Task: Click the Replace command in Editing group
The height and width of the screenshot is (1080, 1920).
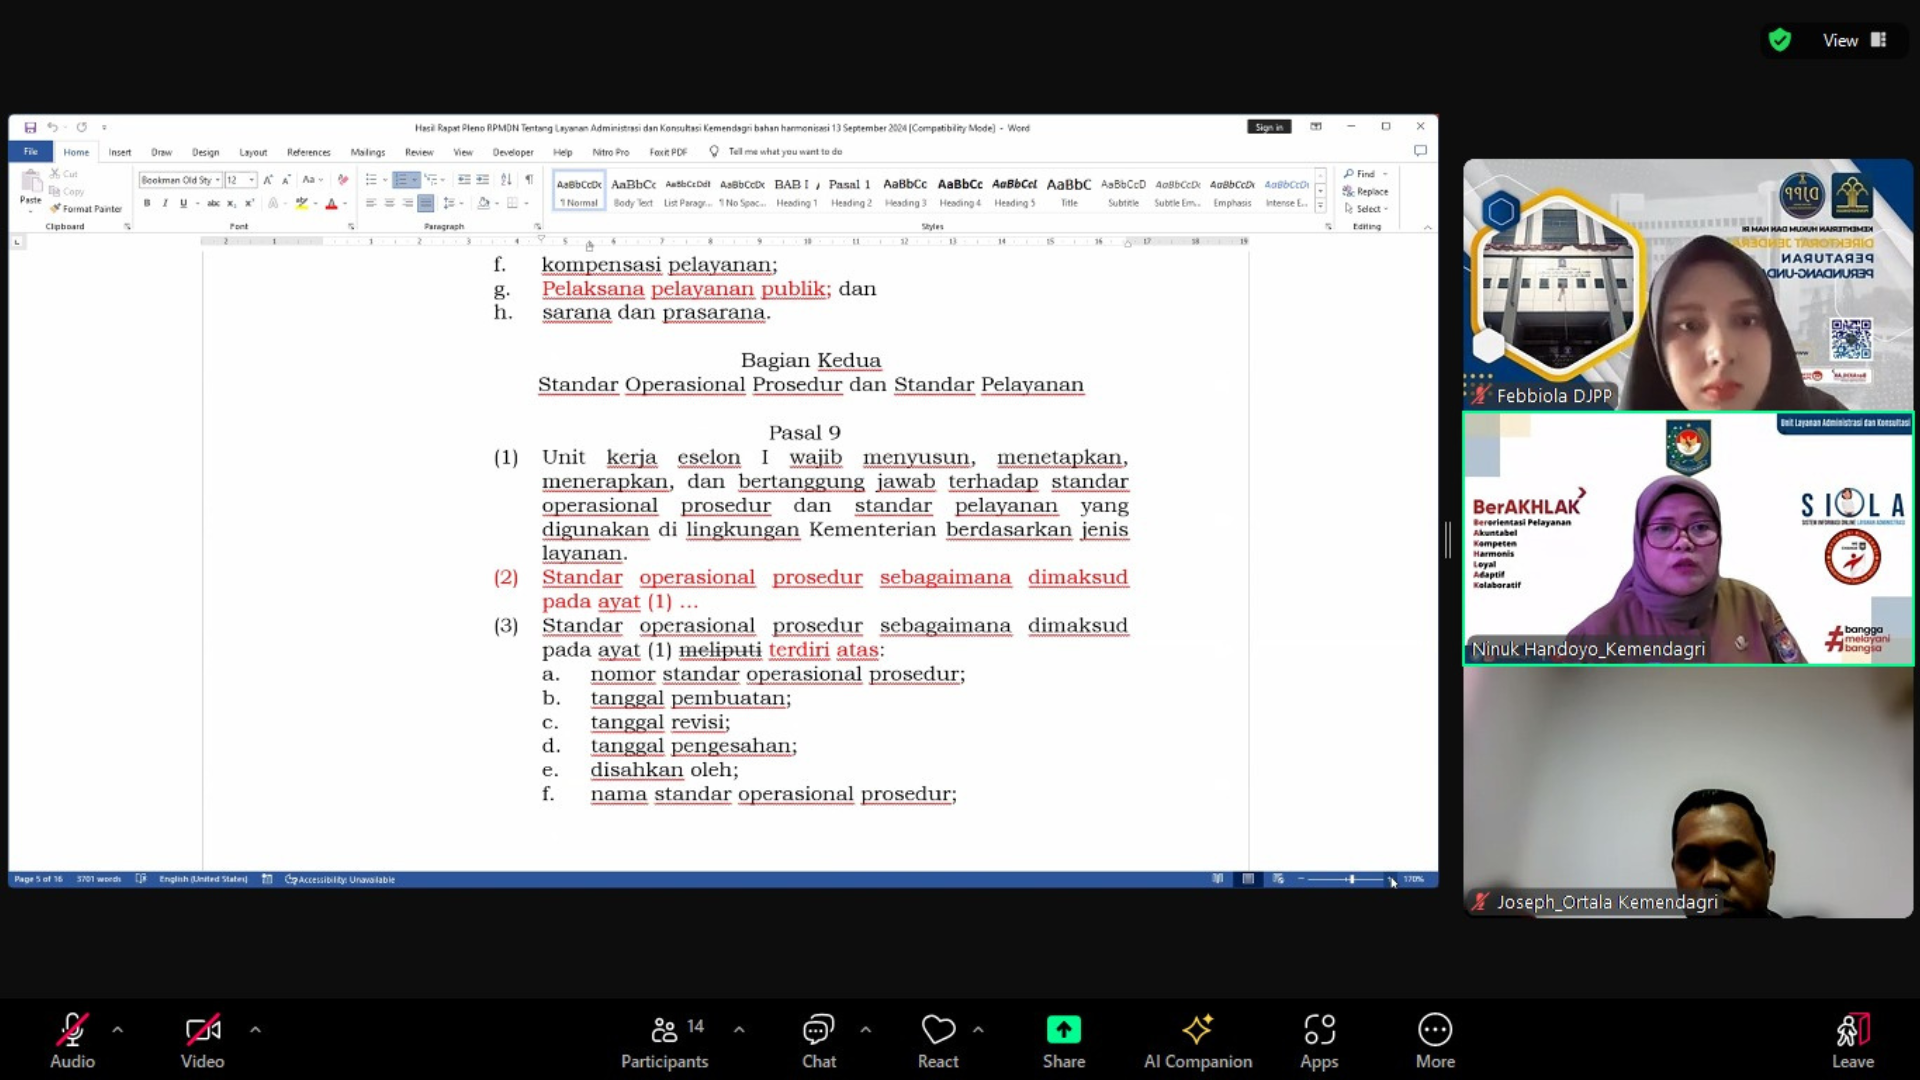Action: pos(1366,191)
